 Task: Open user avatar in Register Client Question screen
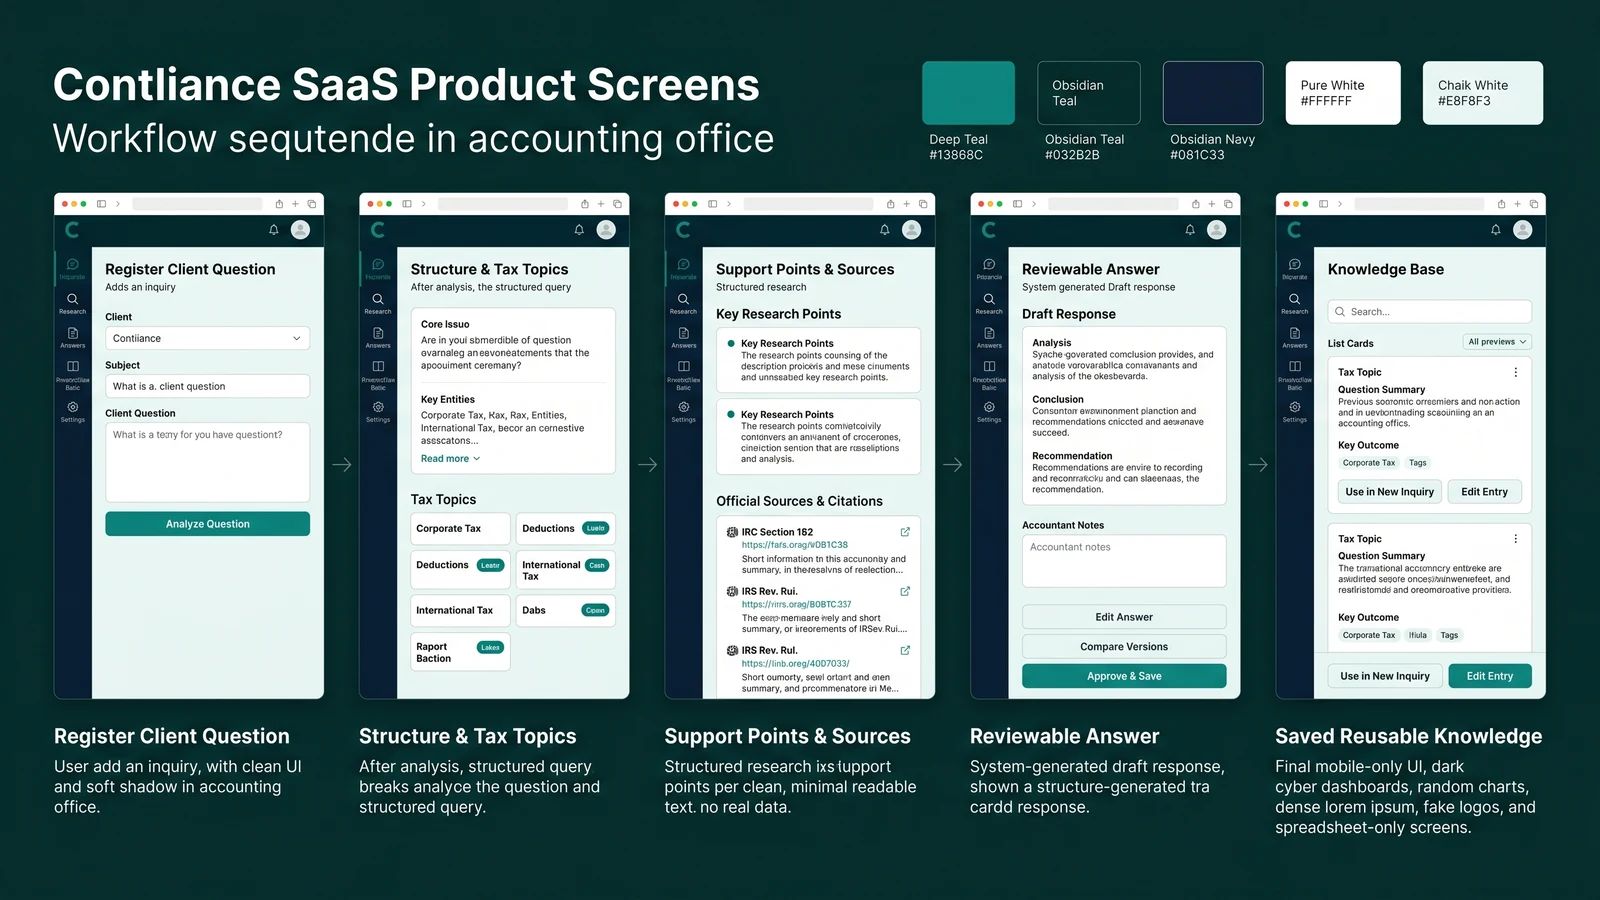[300, 229]
